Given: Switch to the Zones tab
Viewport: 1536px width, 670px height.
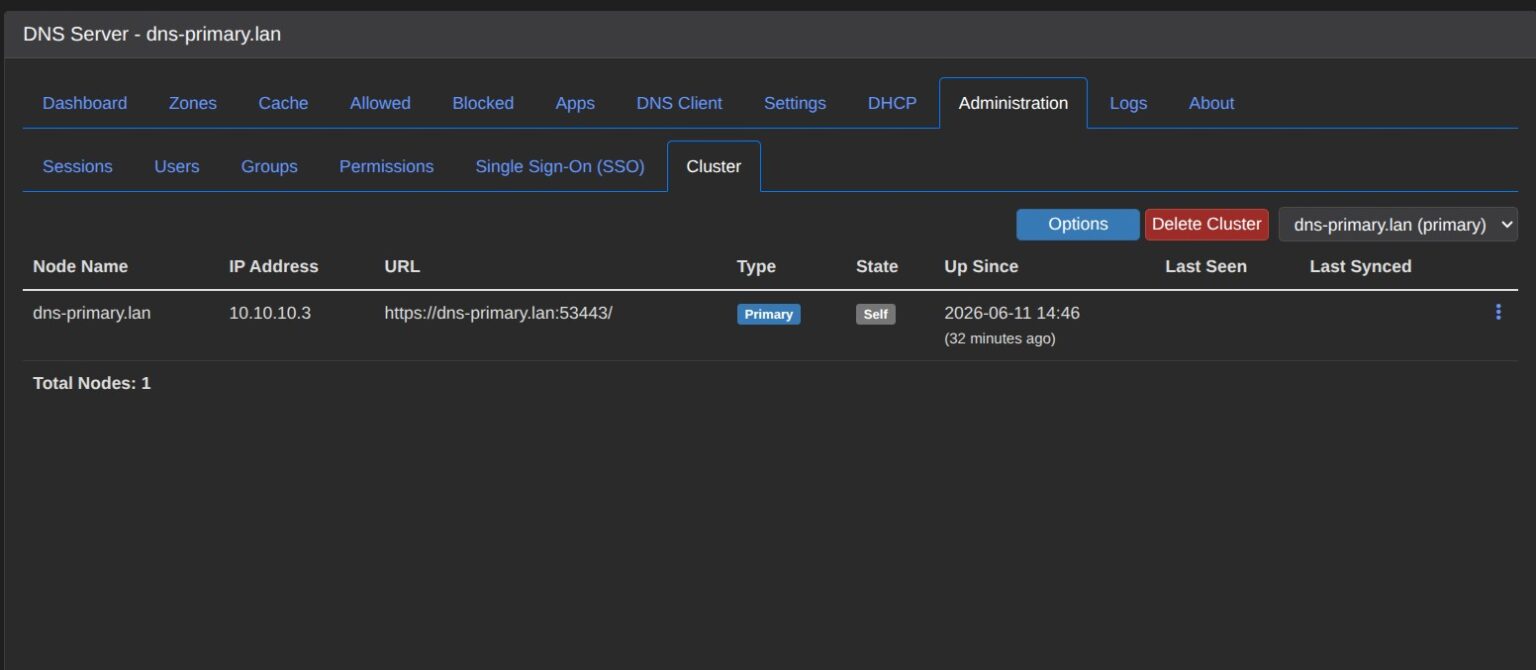Looking at the screenshot, I should pos(193,103).
